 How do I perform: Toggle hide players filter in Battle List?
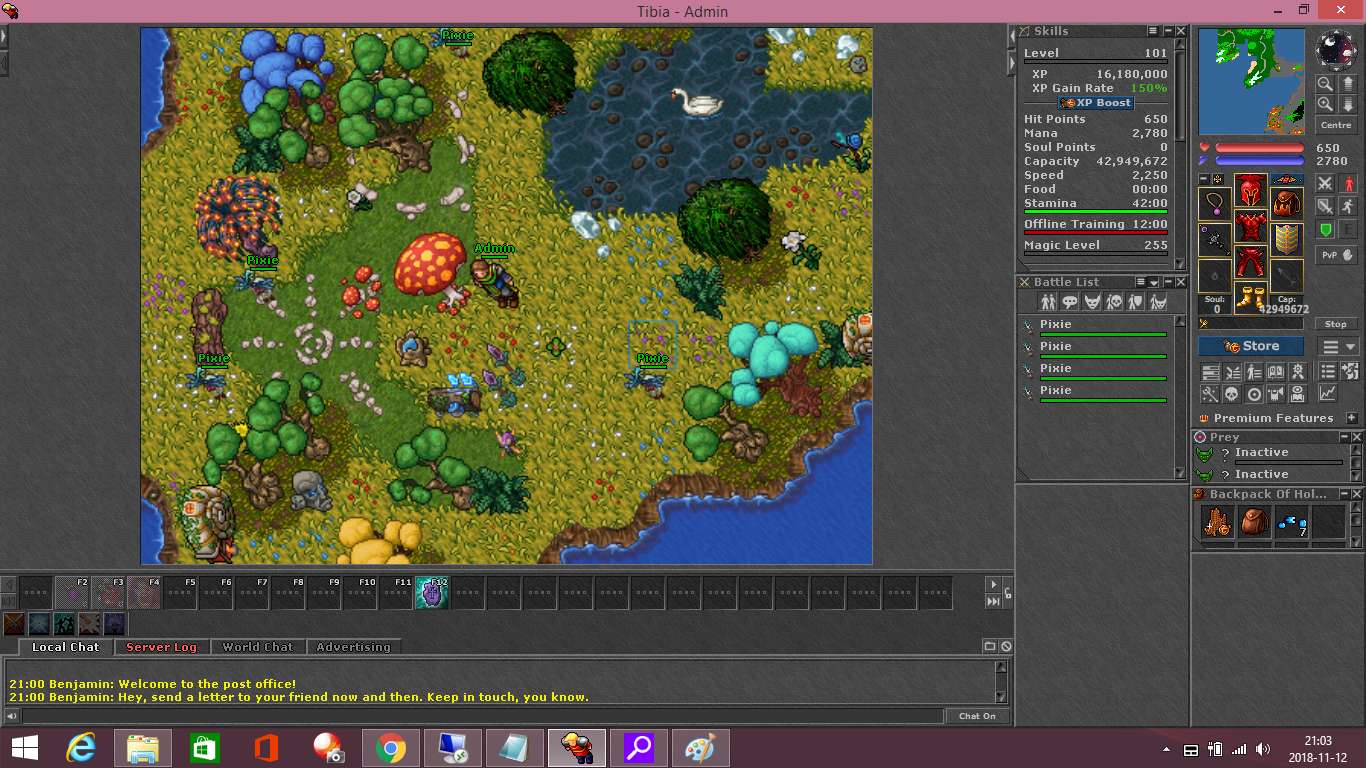click(1047, 301)
